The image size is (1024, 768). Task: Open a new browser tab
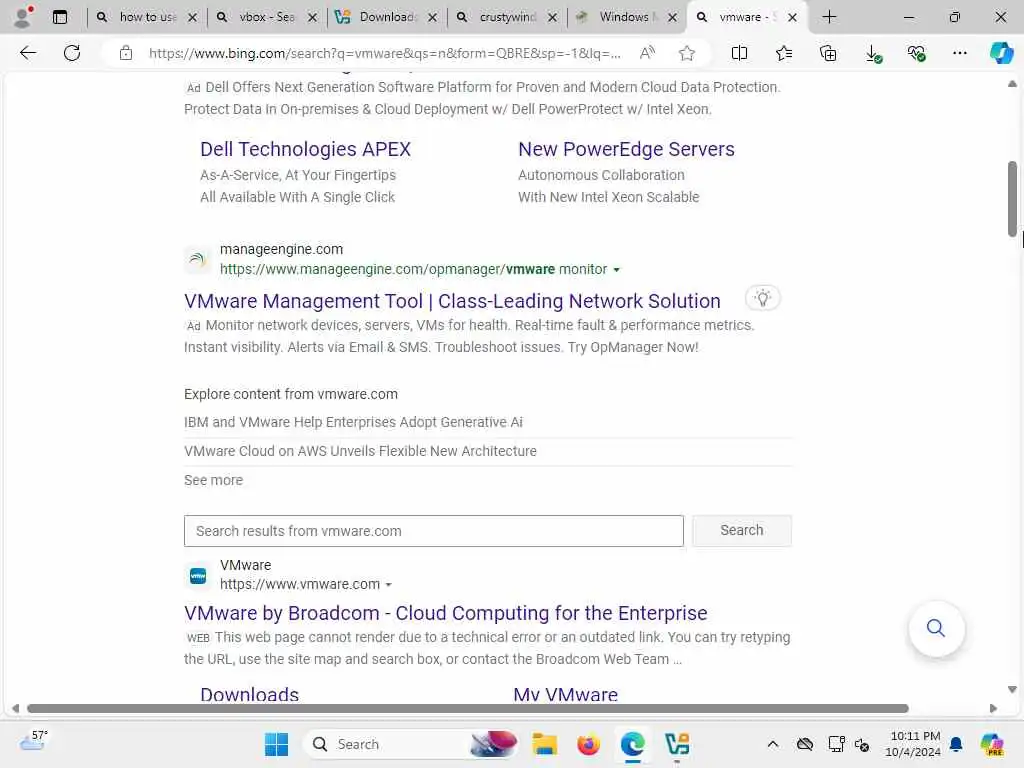coord(829,17)
